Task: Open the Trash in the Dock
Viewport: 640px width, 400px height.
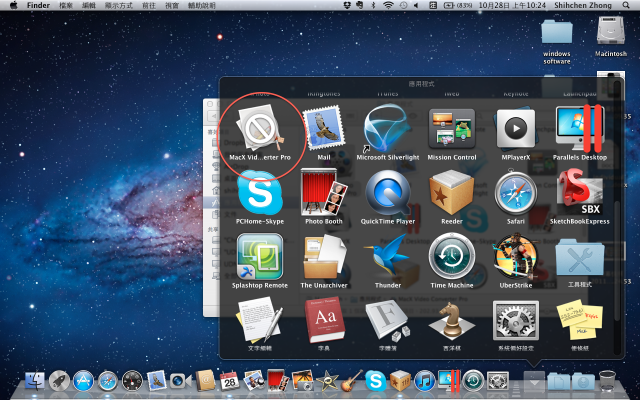Action: [x=607, y=381]
